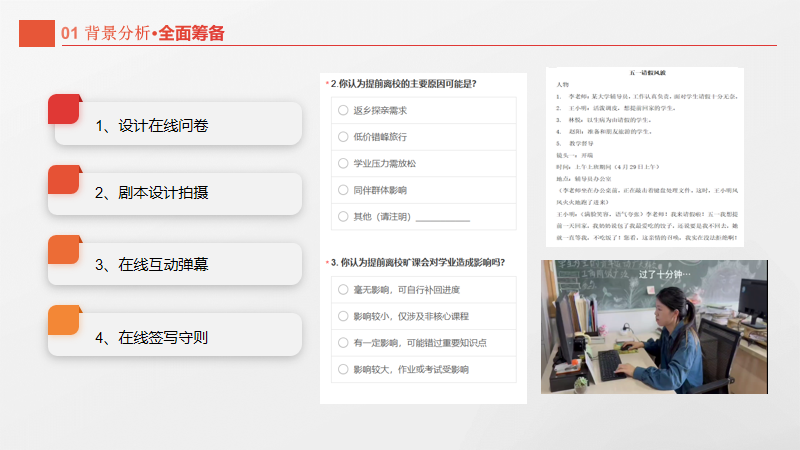Screen dimensions: 800x450
Task: Select radio button 影响较小,仅涉及非核心课程
Action: 343,316
